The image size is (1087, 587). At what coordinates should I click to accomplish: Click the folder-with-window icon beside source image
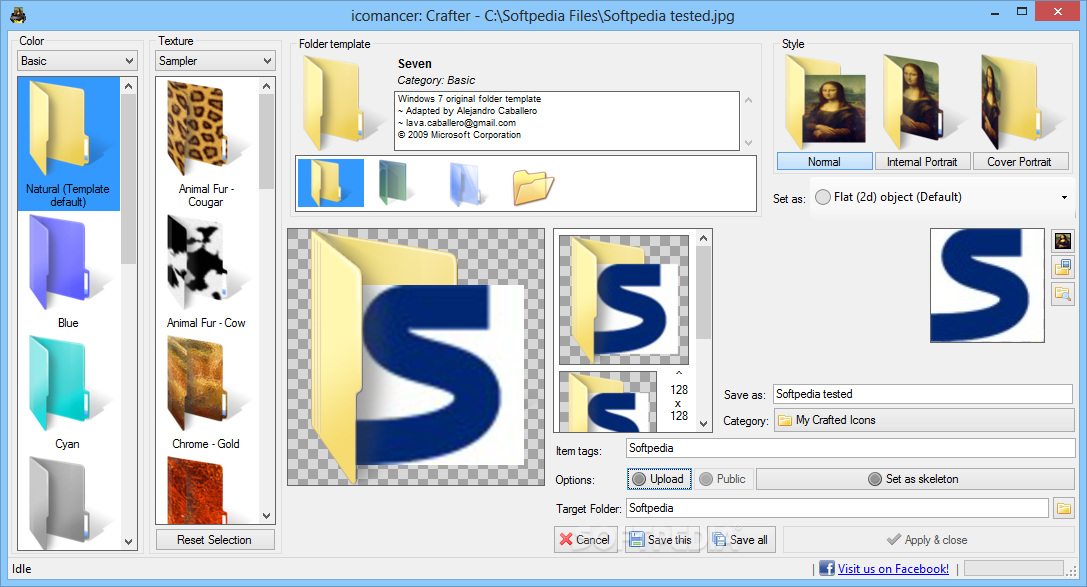[1063, 267]
